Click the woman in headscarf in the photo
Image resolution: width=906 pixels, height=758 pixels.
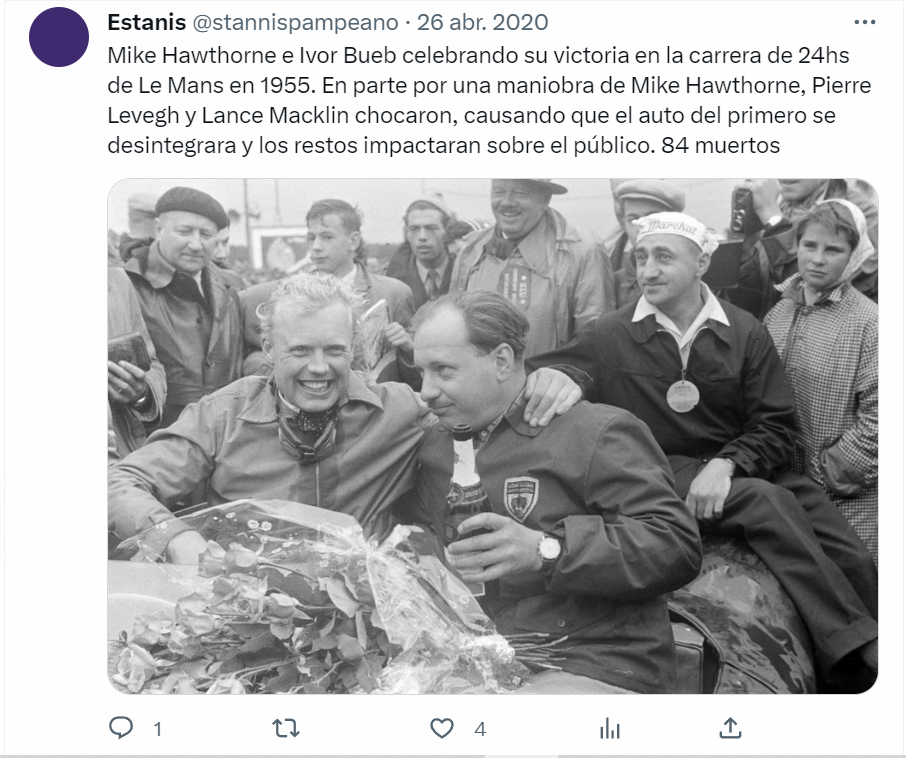(823, 358)
